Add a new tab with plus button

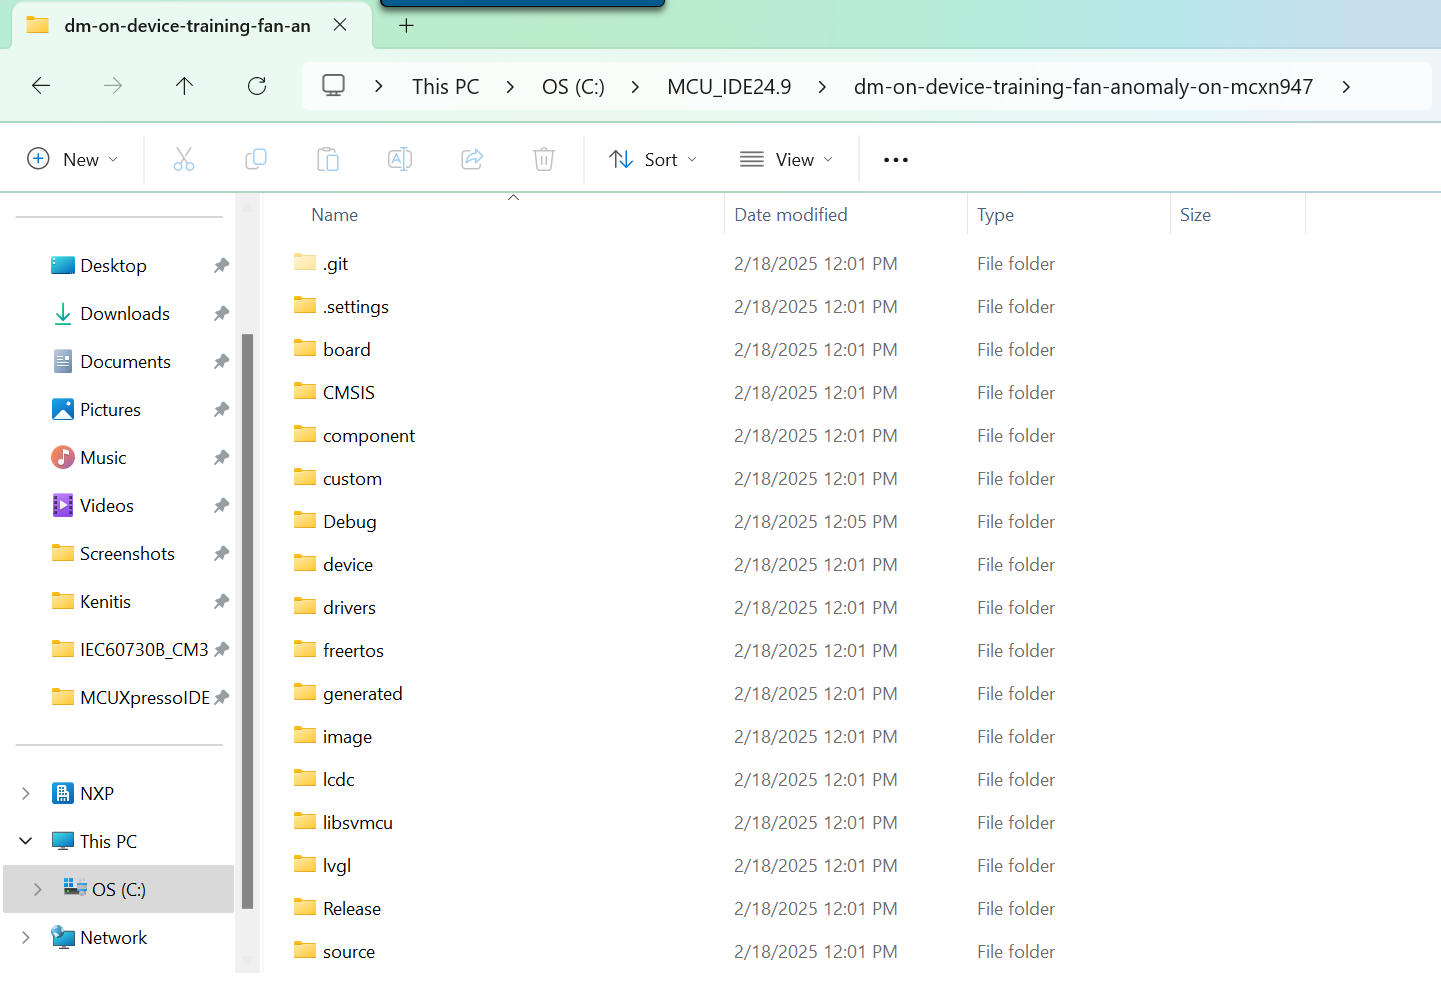pos(406,26)
